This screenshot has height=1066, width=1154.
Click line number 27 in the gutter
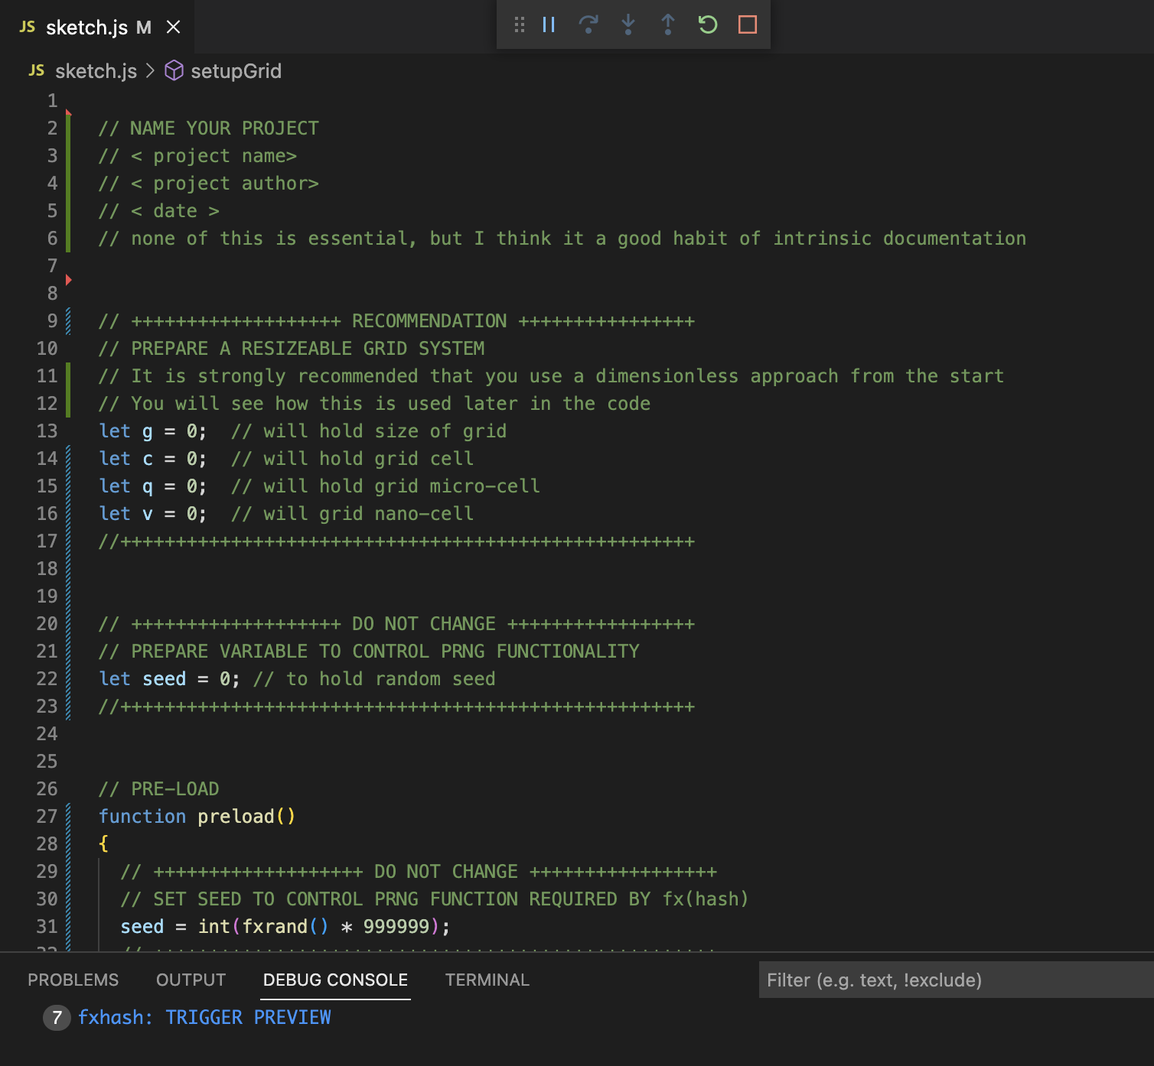click(x=47, y=816)
